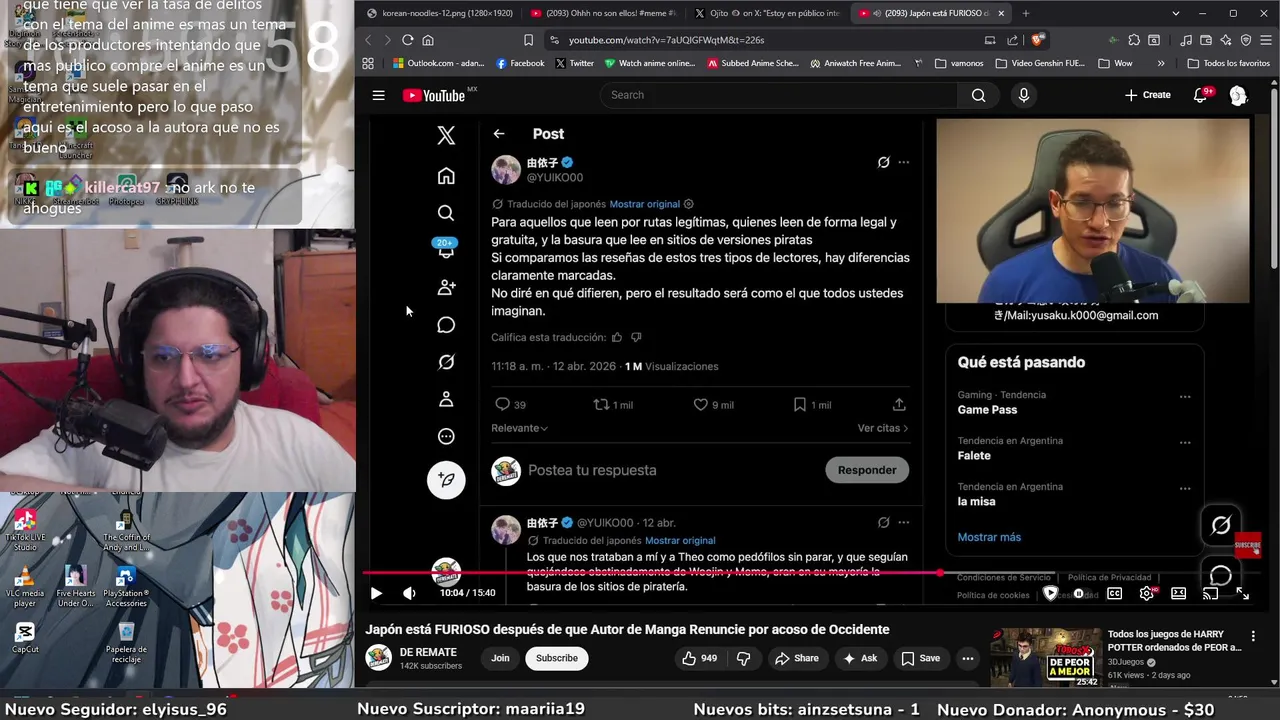Enter fullscreen in the video player
Screen dimensions: 1280x720
[x=1242, y=593]
